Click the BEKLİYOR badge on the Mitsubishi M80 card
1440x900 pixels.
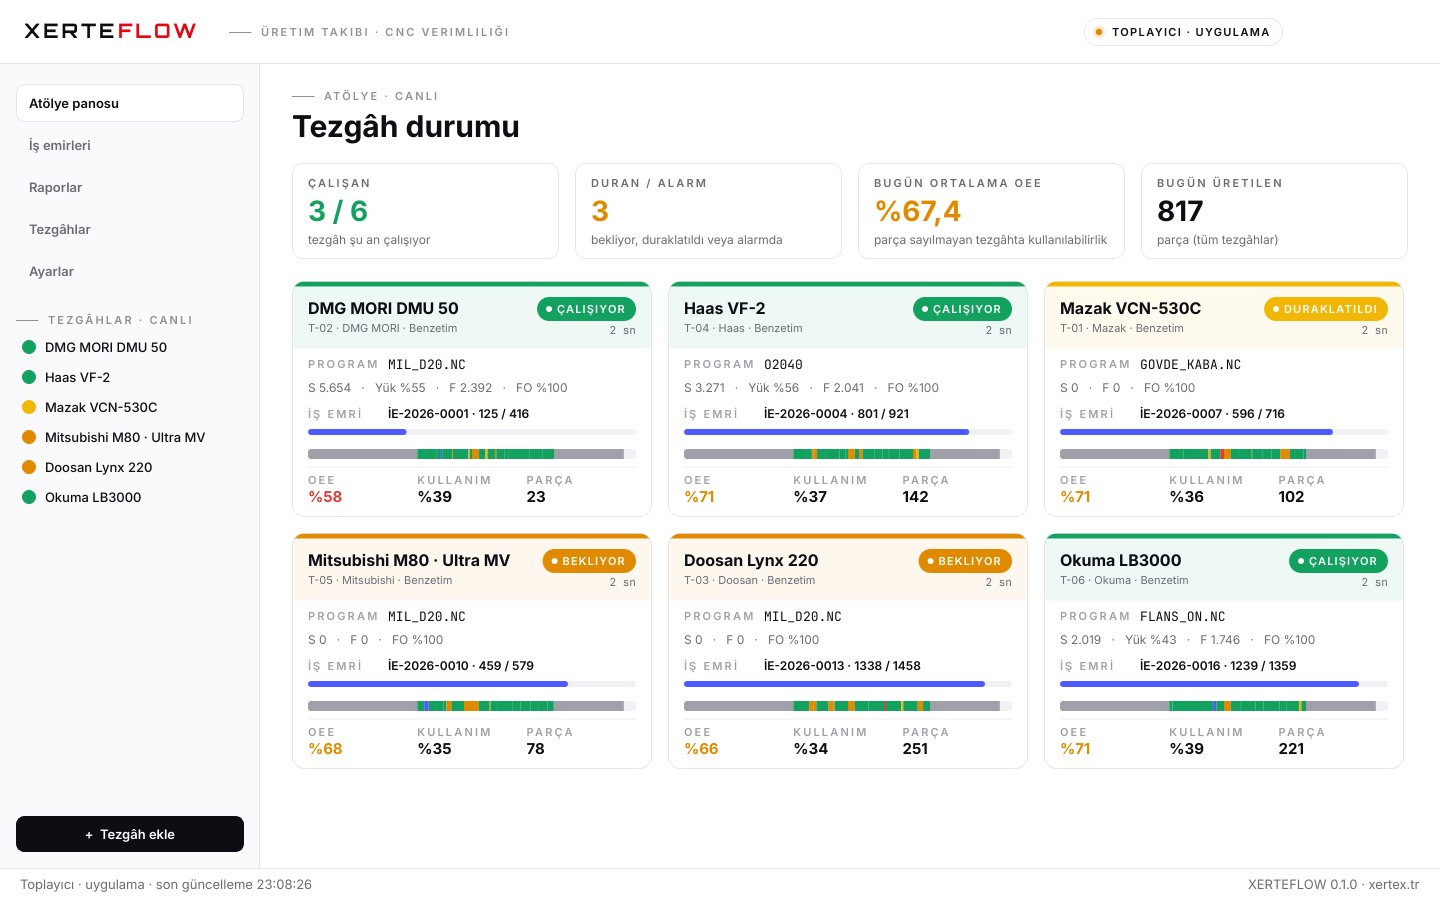coord(589,561)
